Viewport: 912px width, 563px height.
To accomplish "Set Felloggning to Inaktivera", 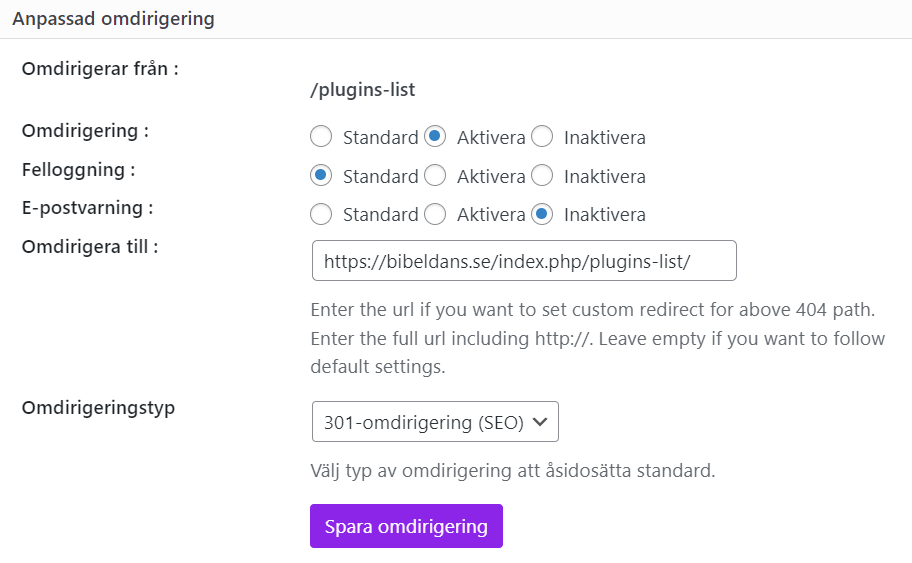I will coord(542,175).
